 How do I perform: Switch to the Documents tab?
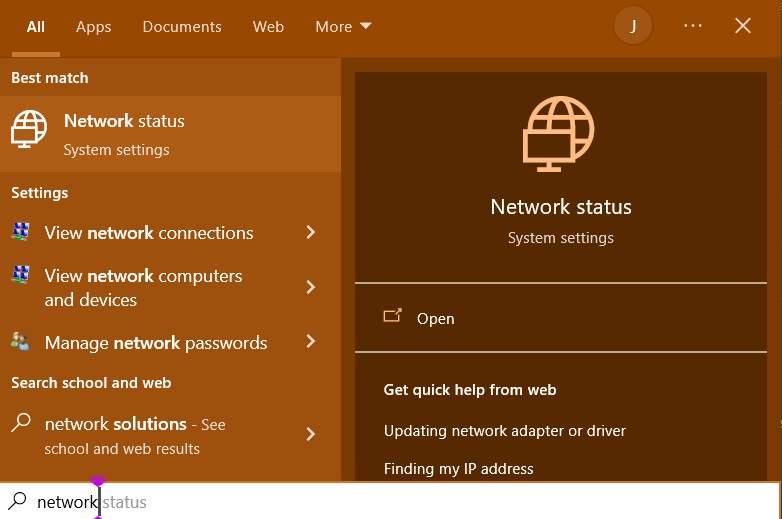tap(181, 27)
